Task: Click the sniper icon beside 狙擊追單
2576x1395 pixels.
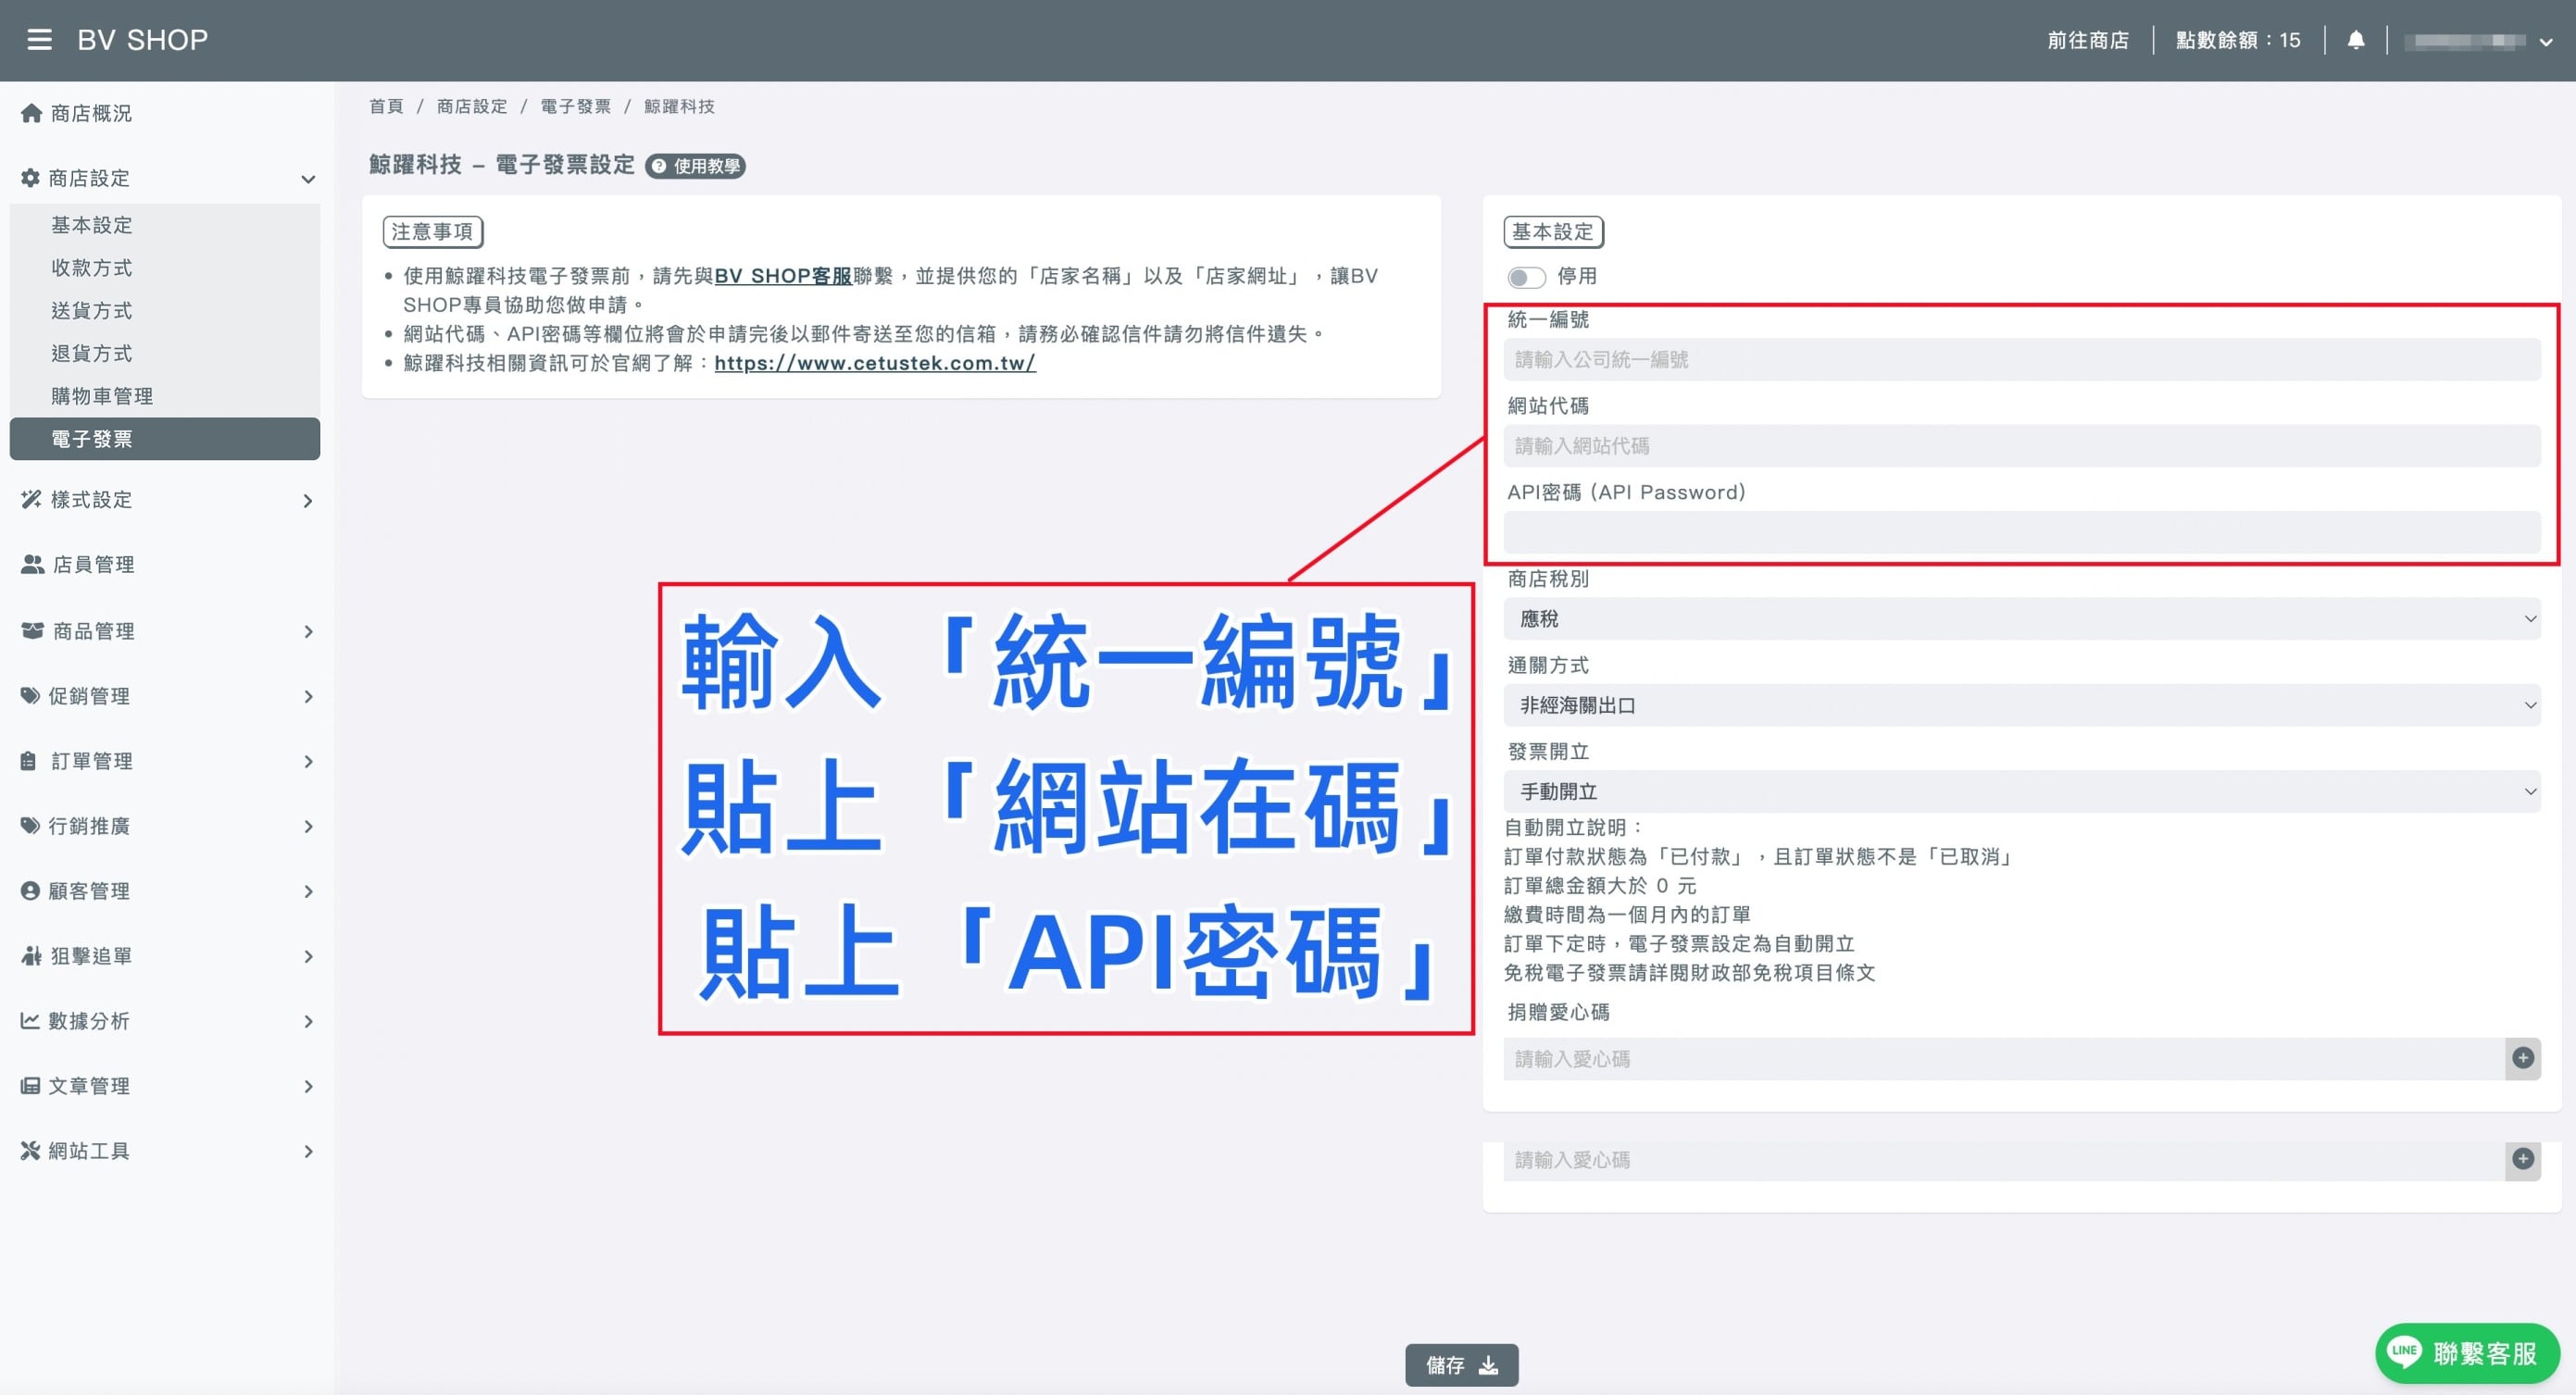Action: point(31,955)
